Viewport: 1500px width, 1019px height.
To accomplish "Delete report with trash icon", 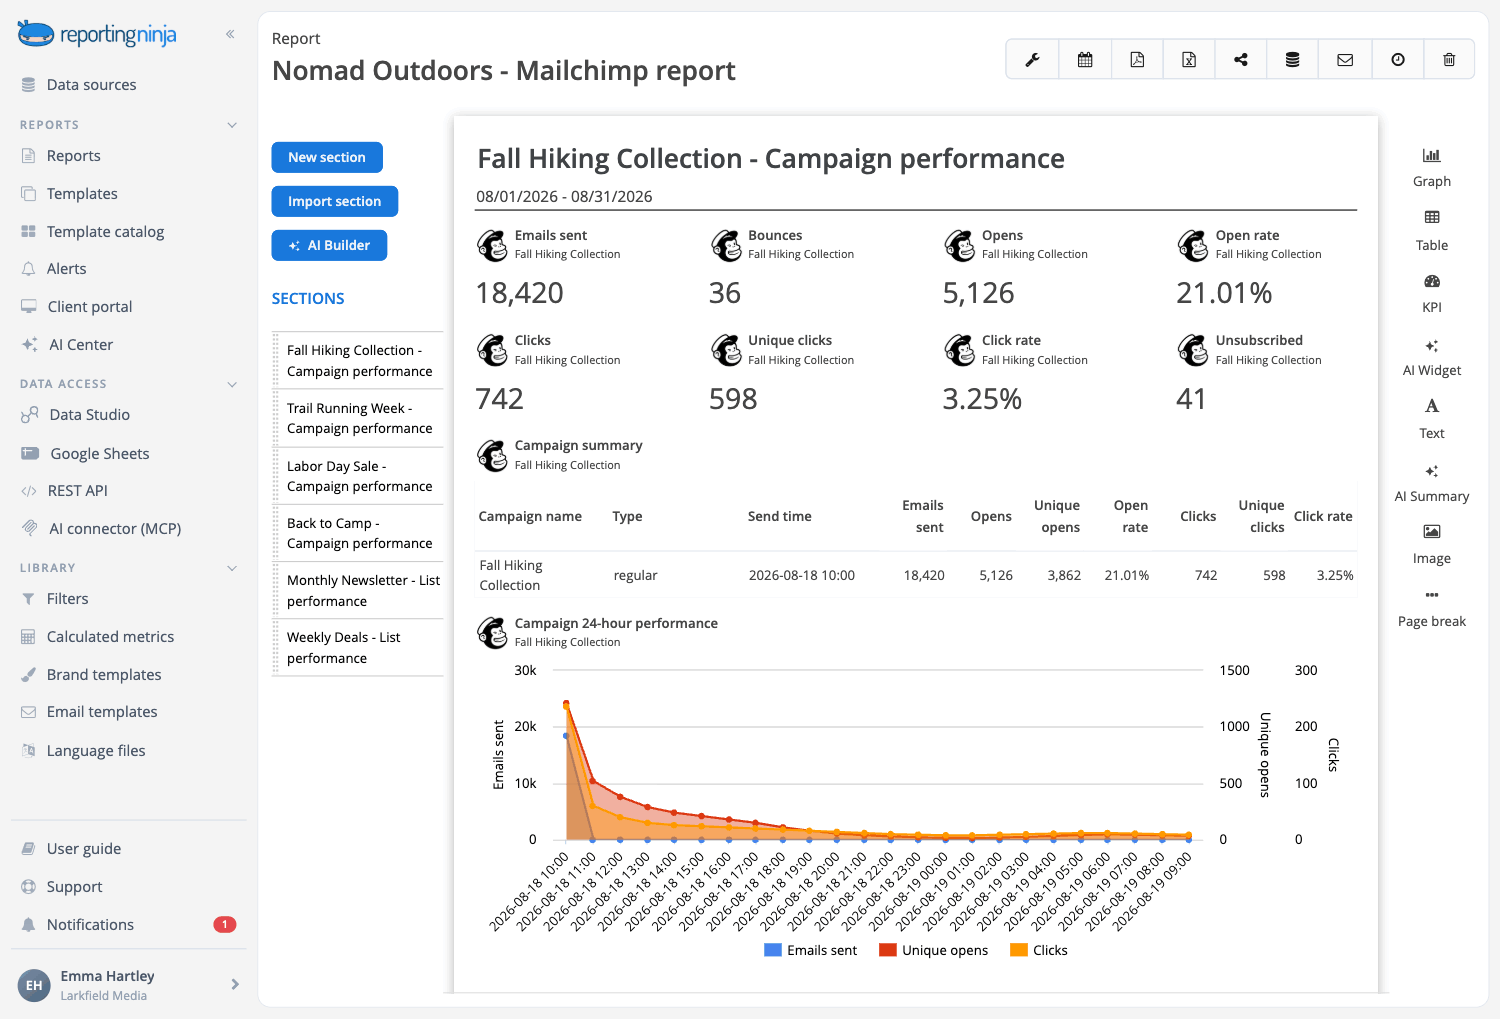I will (x=1449, y=60).
